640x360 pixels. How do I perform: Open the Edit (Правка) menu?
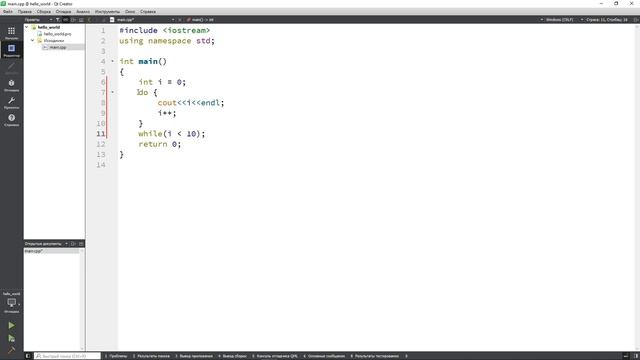pyautogui.click(x=25, y=11)
